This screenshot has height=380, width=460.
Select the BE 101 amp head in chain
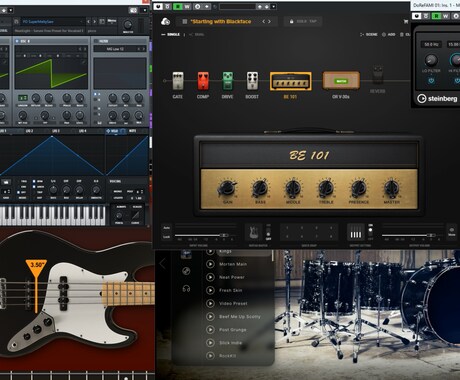coord(291,81)
